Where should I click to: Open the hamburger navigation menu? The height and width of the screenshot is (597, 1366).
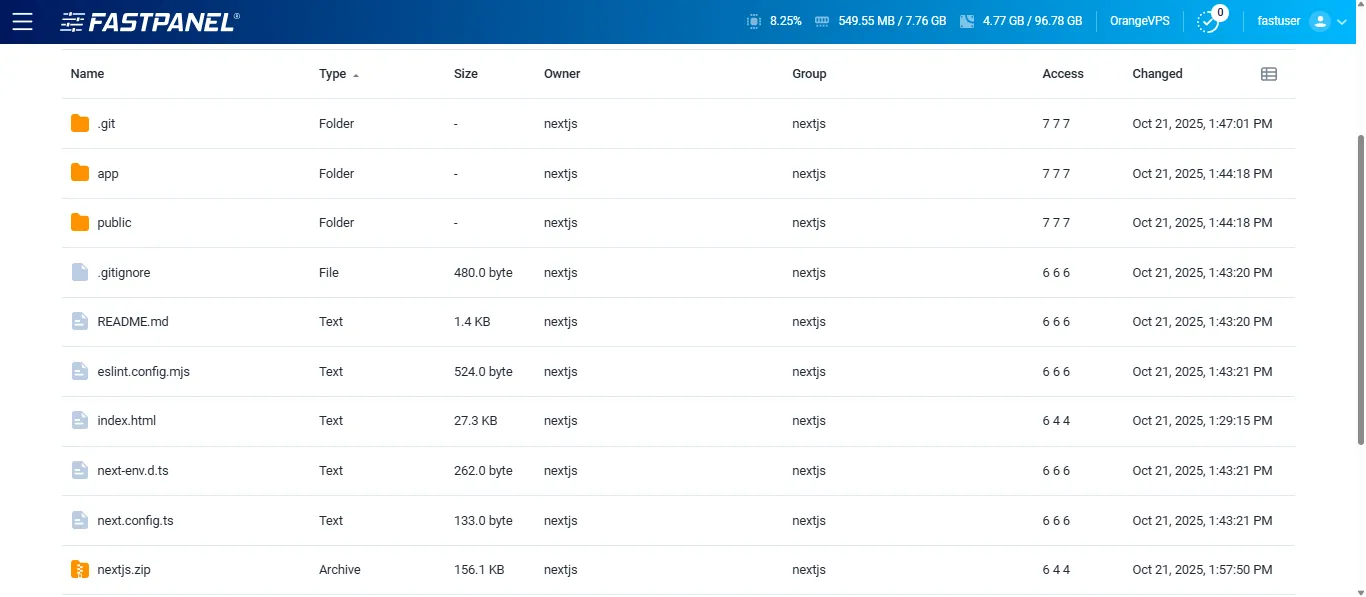click(22, 21)
